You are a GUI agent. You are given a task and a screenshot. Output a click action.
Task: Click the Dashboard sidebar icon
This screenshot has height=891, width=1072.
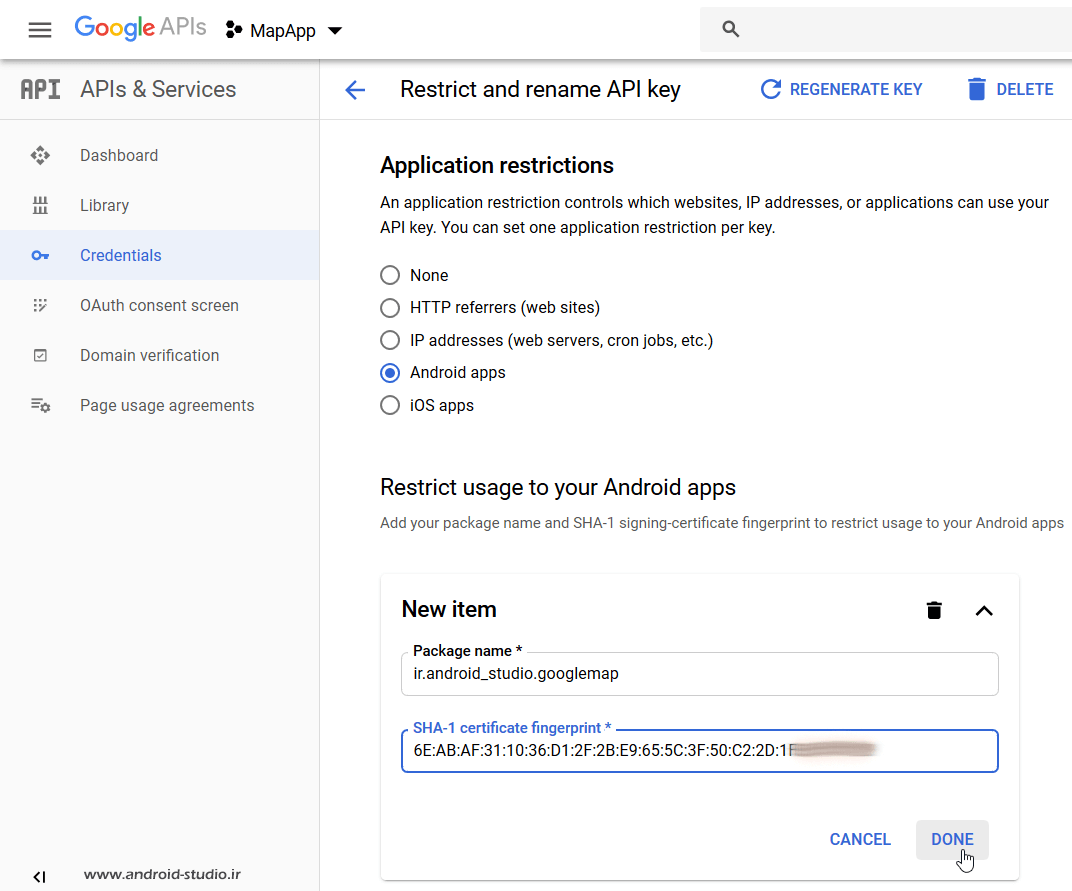(x=40, y=155)
